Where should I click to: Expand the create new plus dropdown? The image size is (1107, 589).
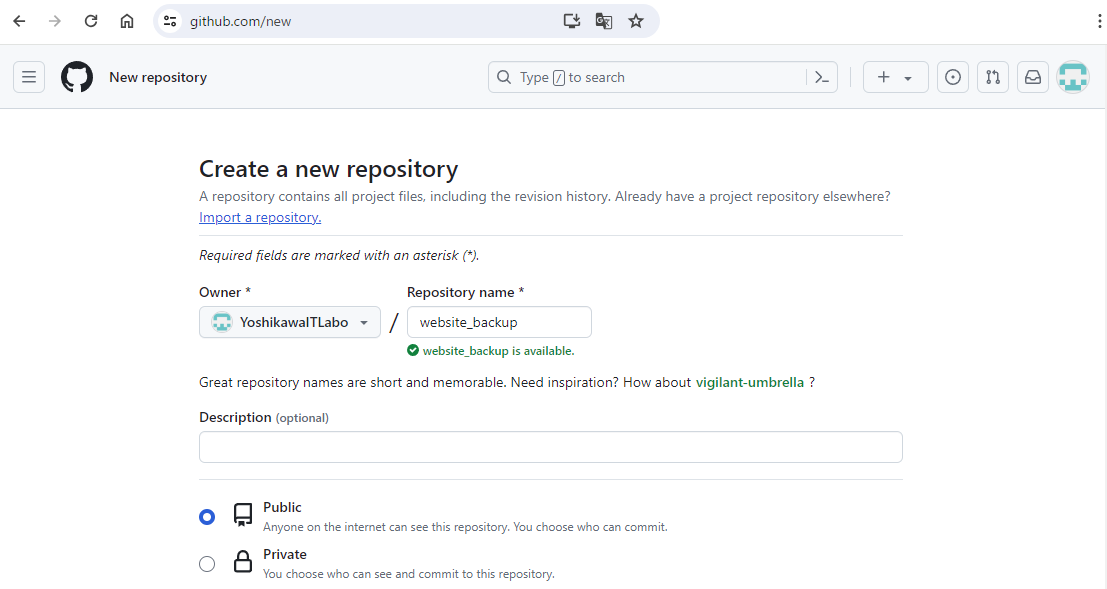click(x=895, y=77)
